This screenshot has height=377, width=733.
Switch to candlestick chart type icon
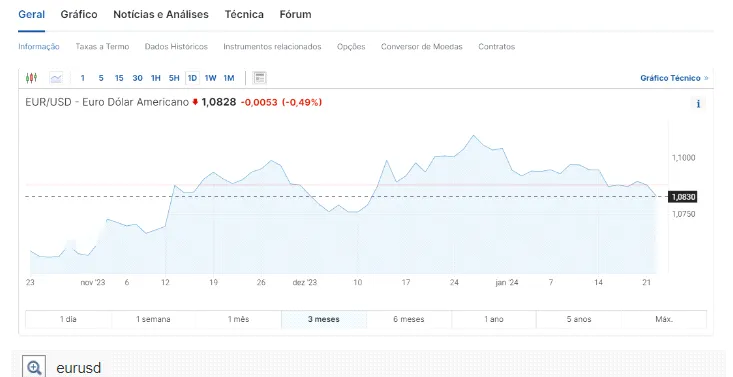click(31, 78)
